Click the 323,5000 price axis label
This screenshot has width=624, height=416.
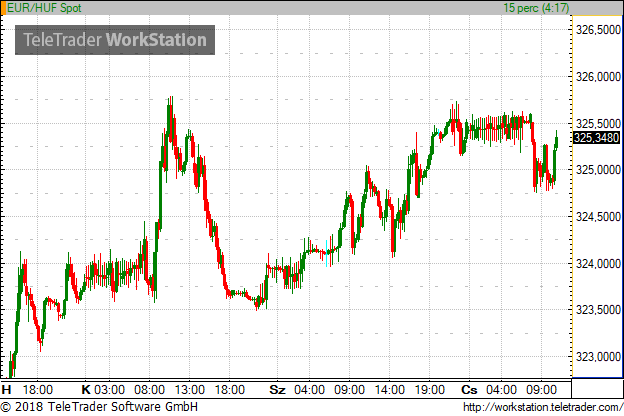[598, 310]
